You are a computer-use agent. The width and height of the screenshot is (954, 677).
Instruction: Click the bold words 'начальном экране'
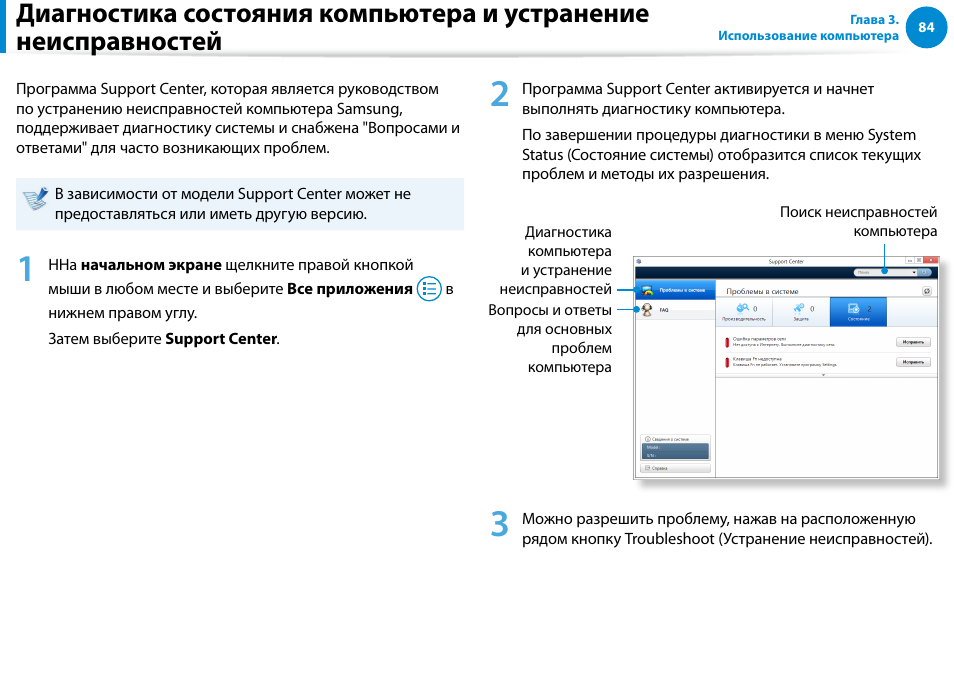[151, 265]
